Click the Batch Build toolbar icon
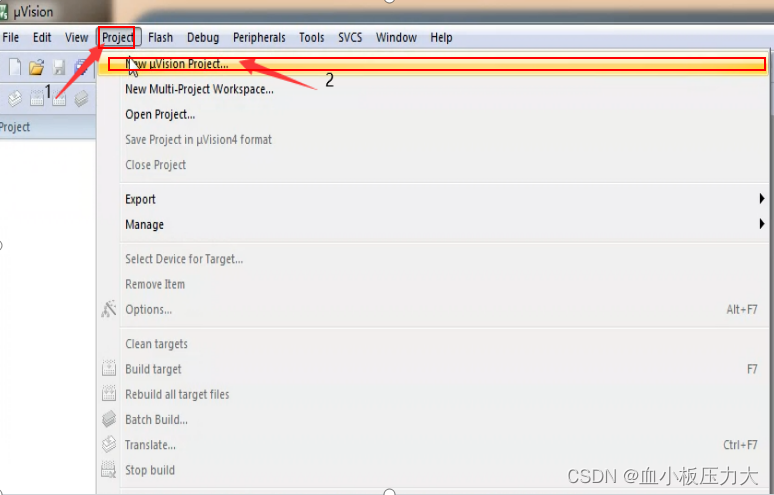The width and height of the screenshot is (774, 495). pos(81,99)
